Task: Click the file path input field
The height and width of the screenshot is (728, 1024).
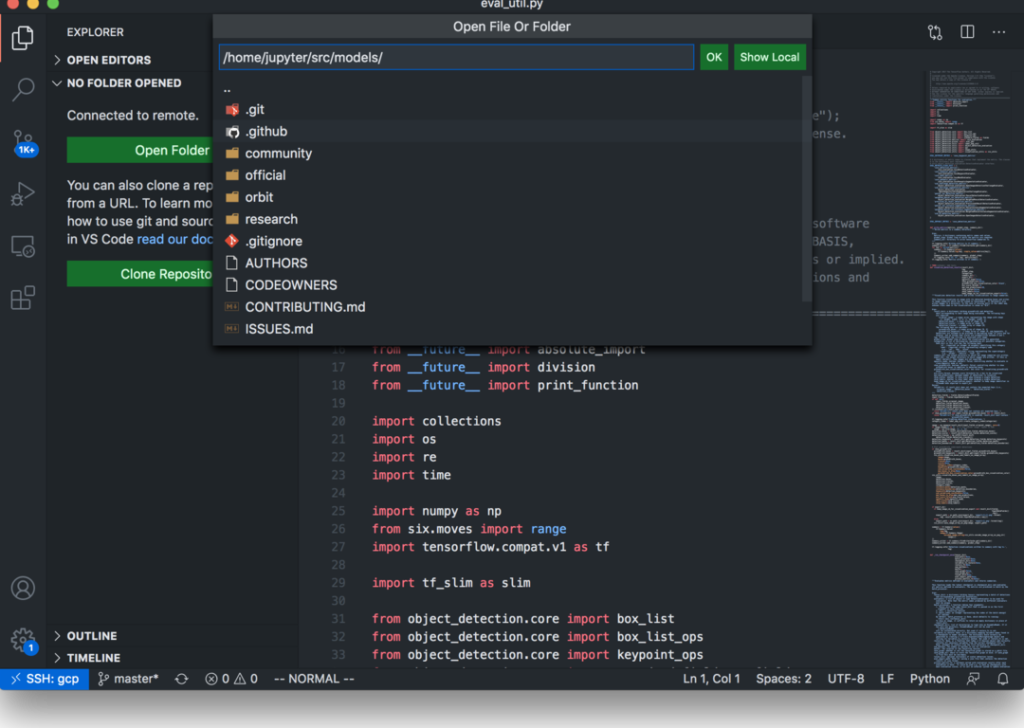Action: (456, 57)
